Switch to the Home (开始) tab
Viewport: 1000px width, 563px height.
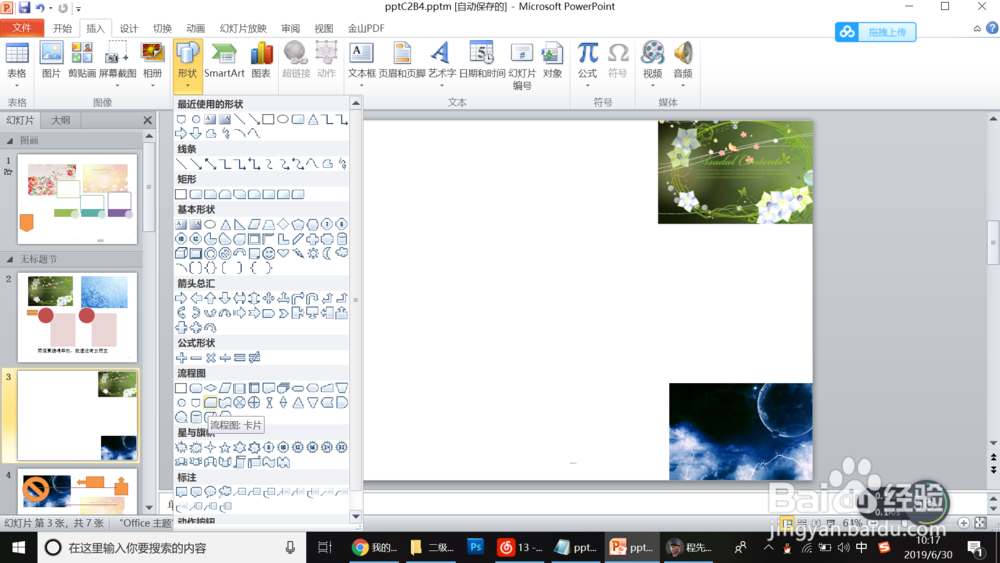pos(62,28)
